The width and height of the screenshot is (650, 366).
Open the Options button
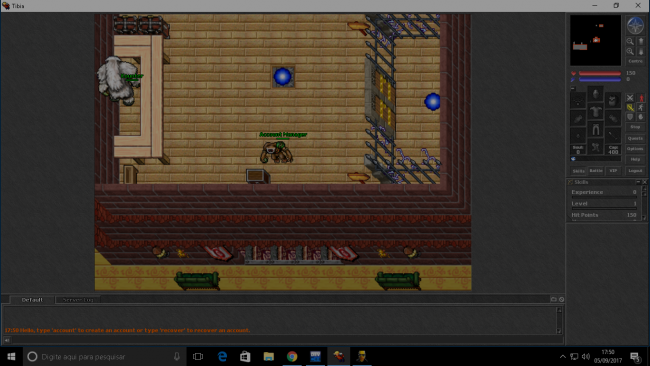pyautogui.click(x=635, y=148)
